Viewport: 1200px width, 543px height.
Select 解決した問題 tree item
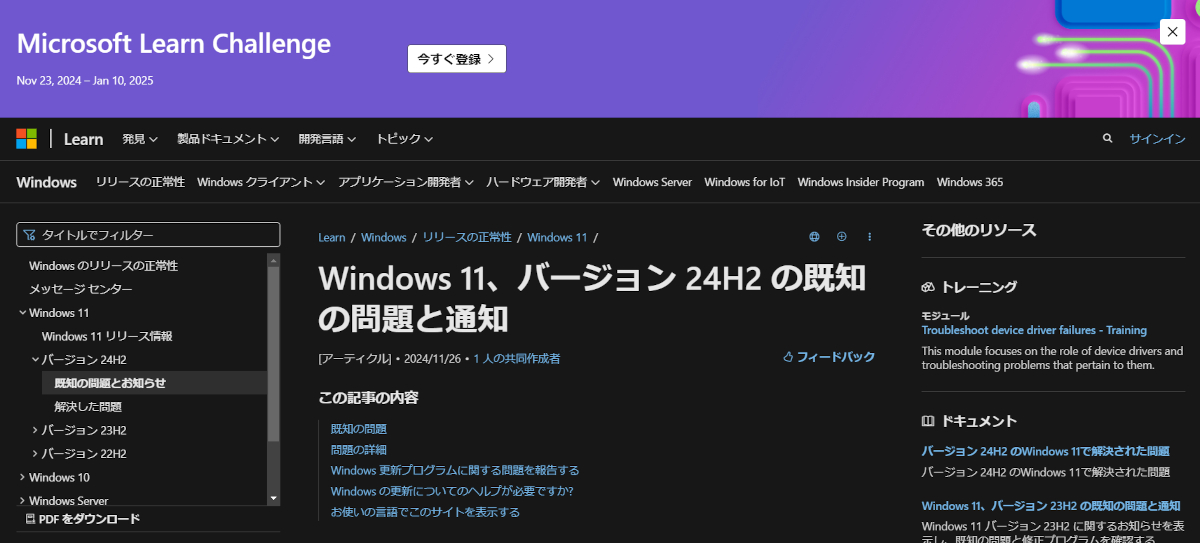point(88,407)
